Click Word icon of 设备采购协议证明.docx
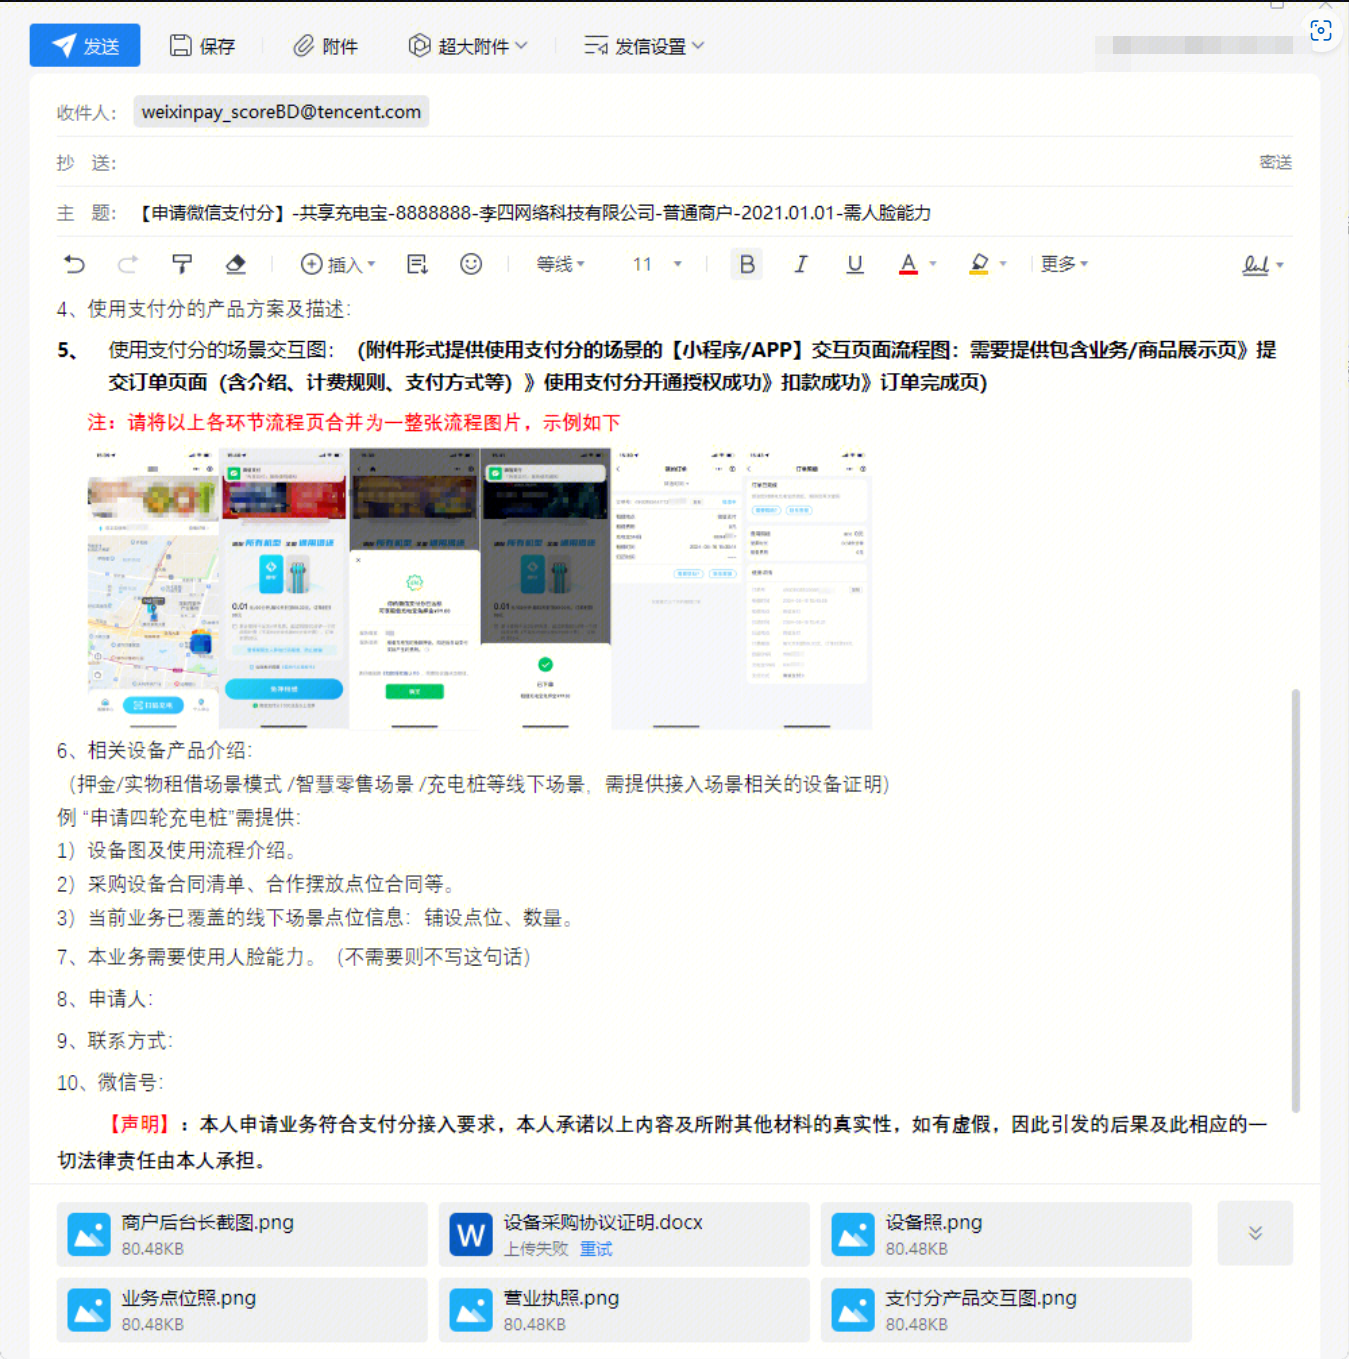1349x1359 pixels. [x=471, y=1234]
